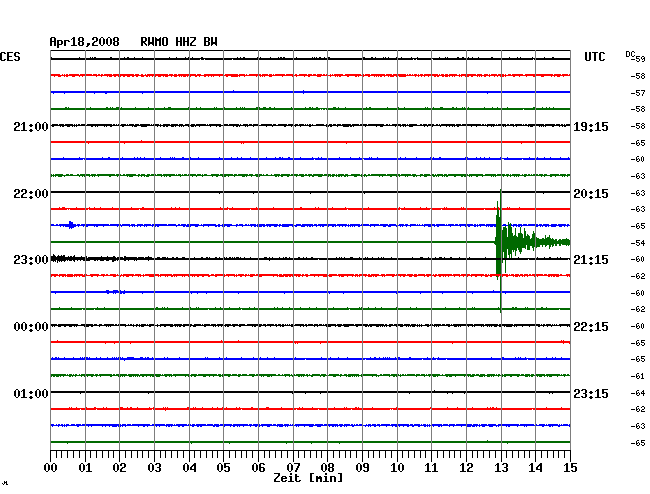Click the "23:15" UTC time label

591,393
